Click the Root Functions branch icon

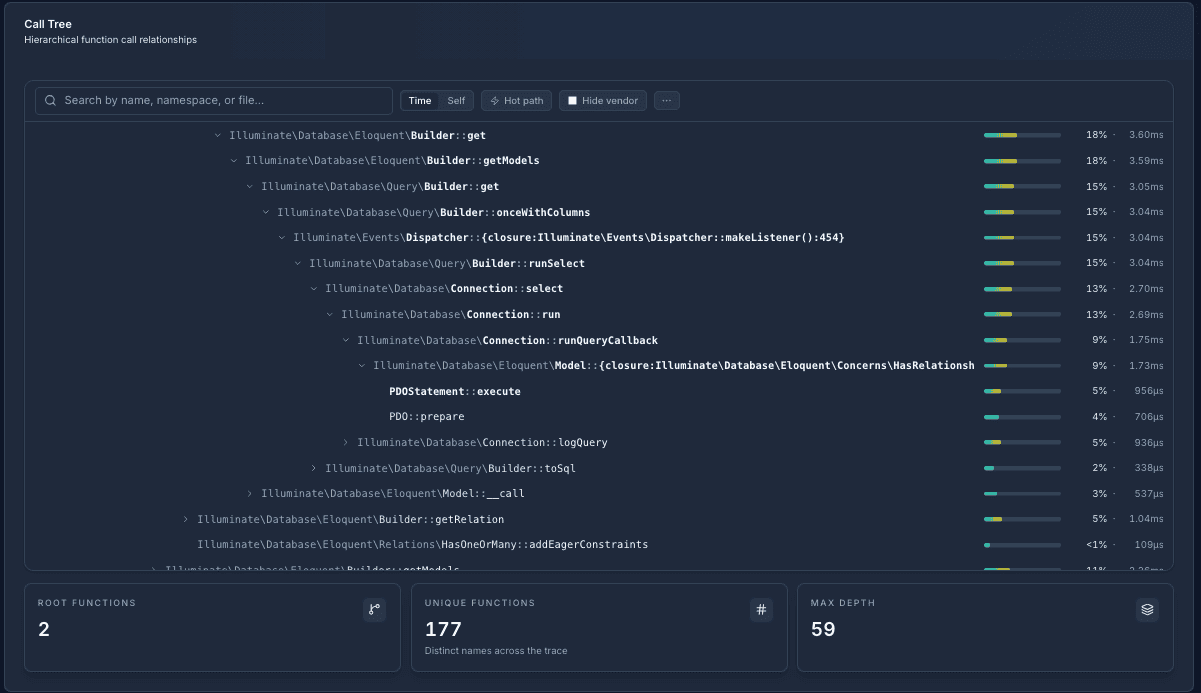pos(374,610)
